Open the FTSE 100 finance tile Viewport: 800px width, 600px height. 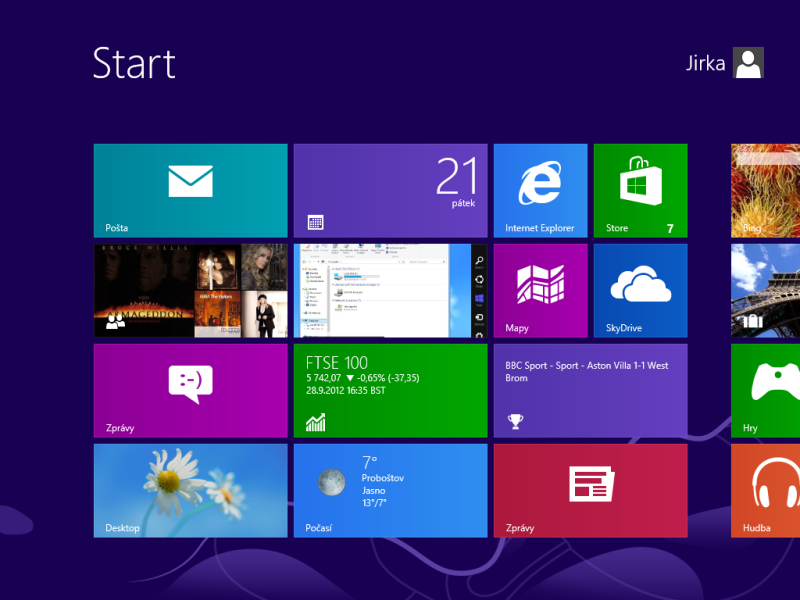click(x=390, y=390)
